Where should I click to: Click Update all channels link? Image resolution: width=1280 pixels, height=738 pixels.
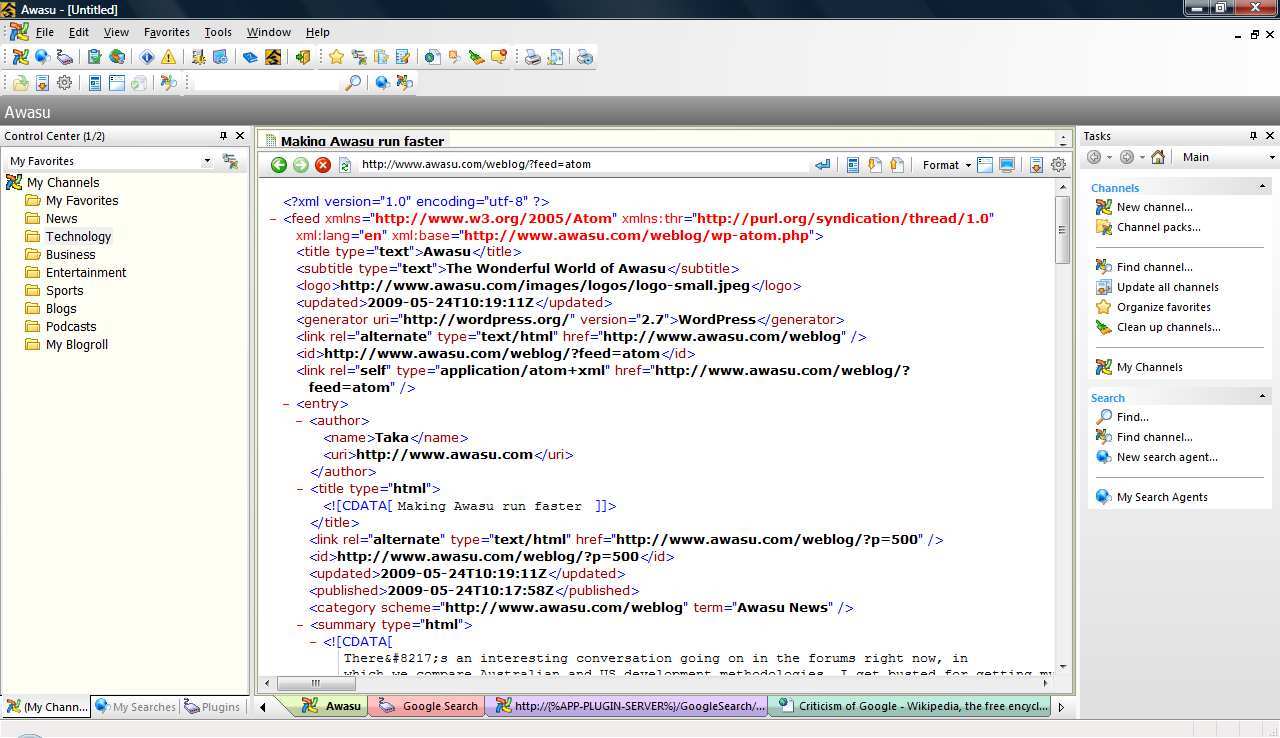(x=1167, y=287)
